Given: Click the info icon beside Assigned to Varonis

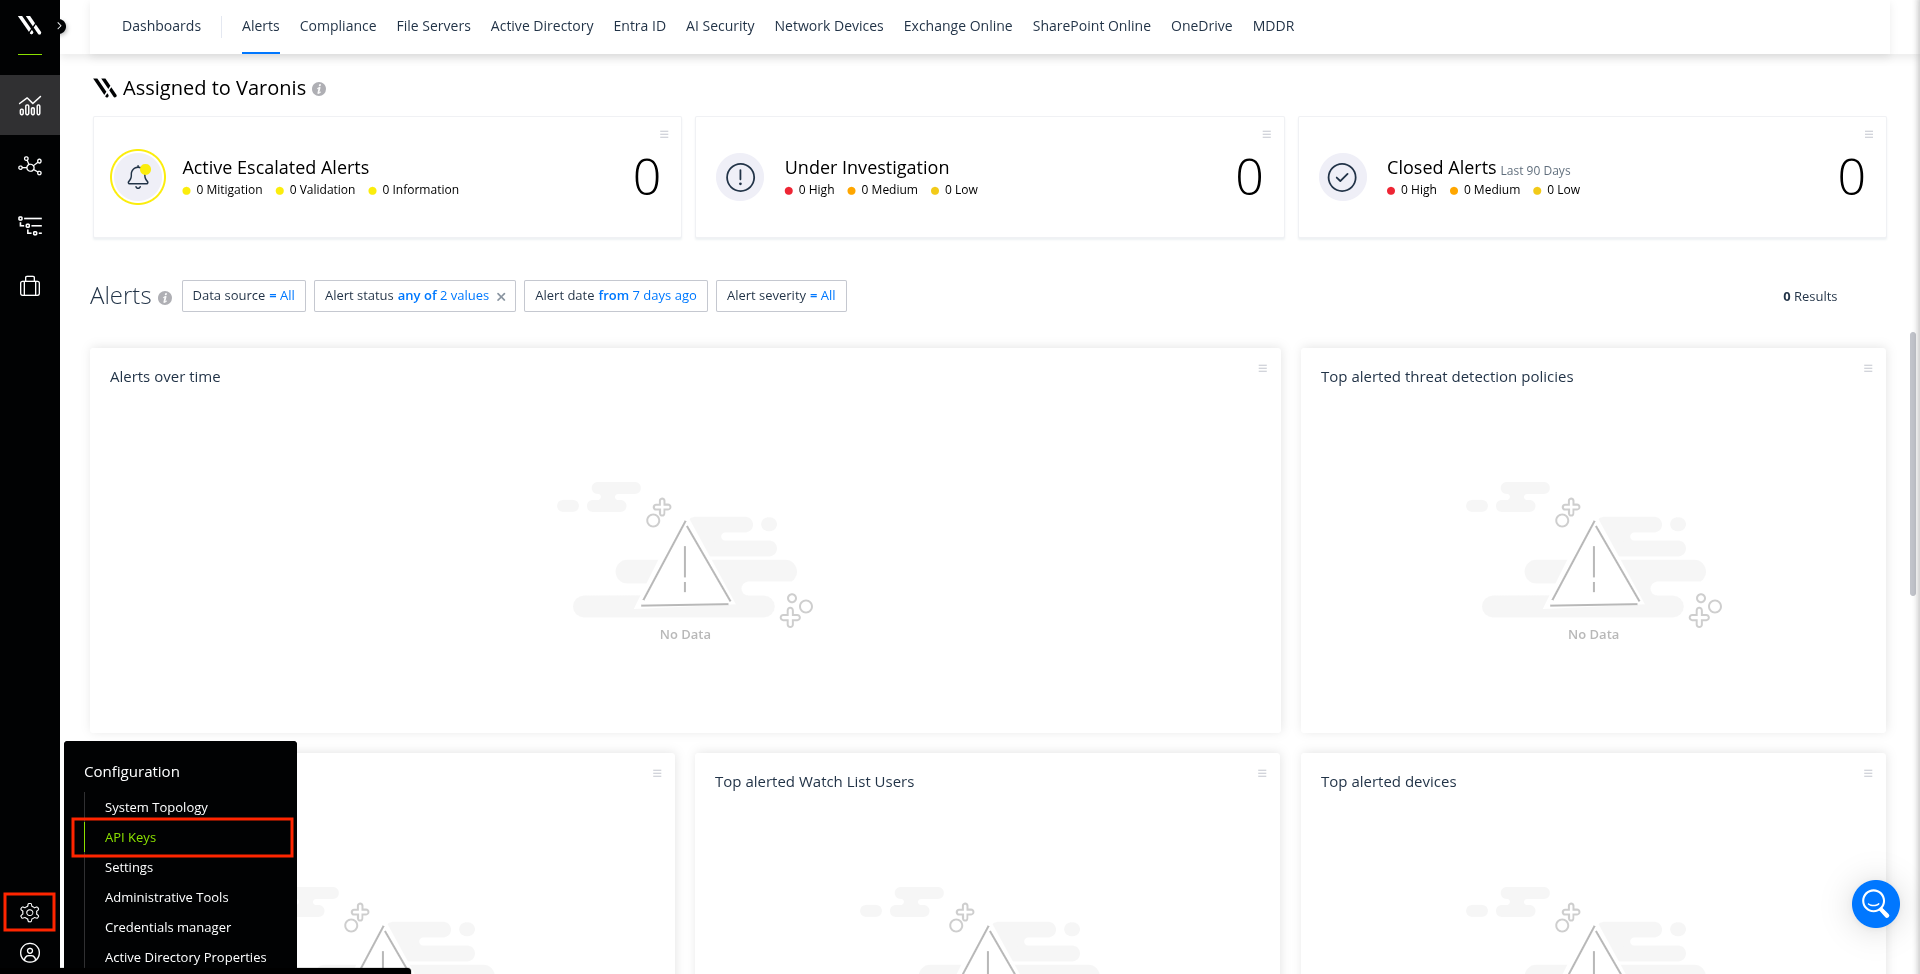Looking at the screenshot, I should [x=319, y=89].
